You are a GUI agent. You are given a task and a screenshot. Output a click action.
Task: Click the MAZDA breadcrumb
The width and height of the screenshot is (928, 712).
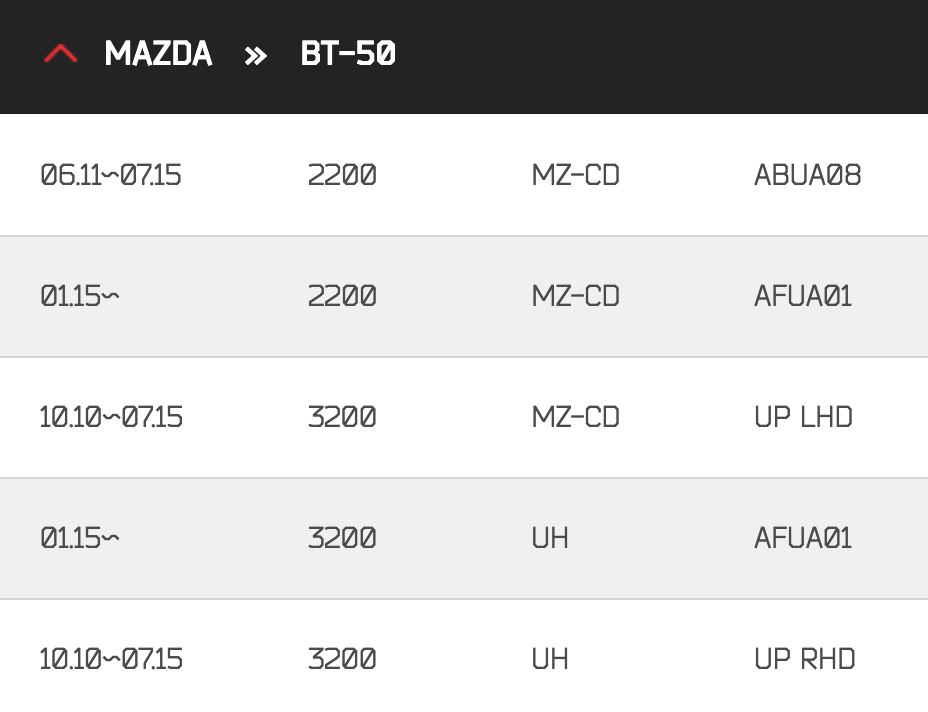tap(158, 54)
